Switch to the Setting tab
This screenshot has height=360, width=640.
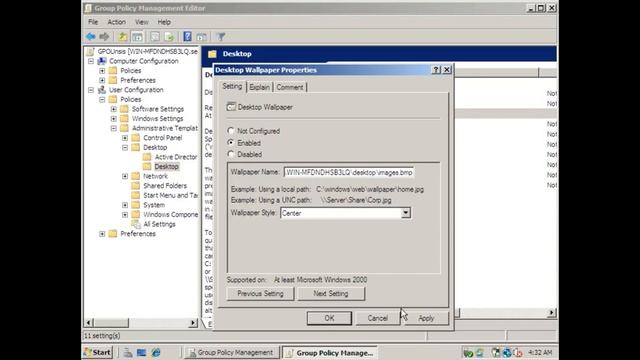[x=232, y=87]
